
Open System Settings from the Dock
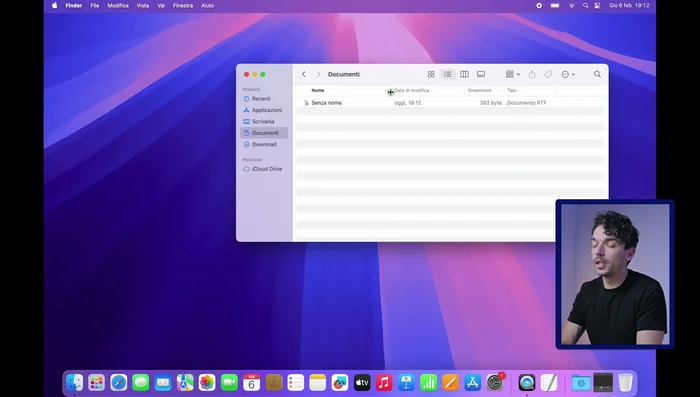point(495,383)
